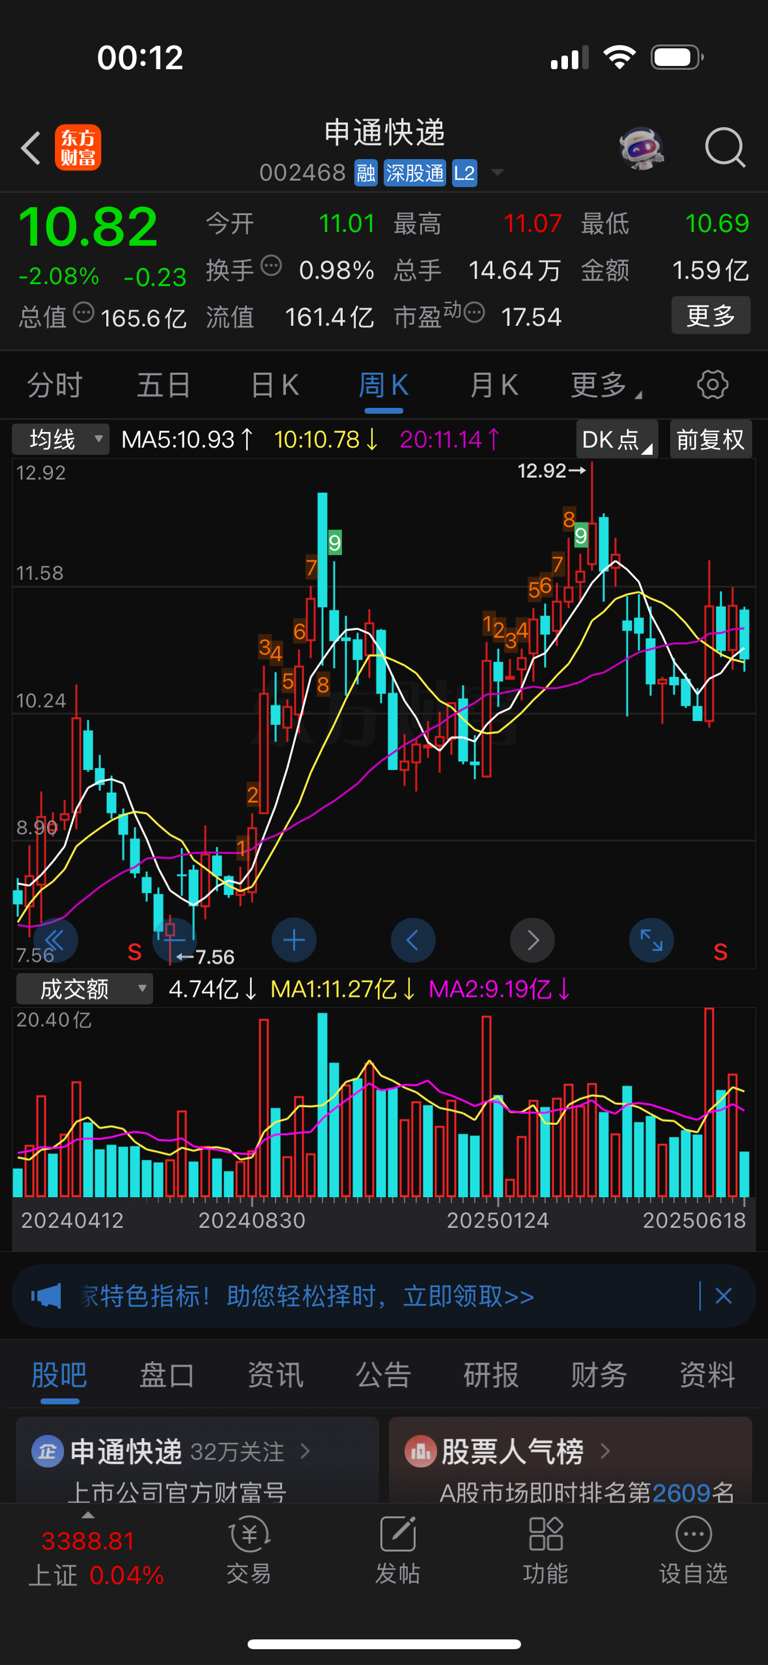This screenshot has width=769, height=1665.
Task: Show info icon next to 市盈动
Action: click(x=475, y=313)
